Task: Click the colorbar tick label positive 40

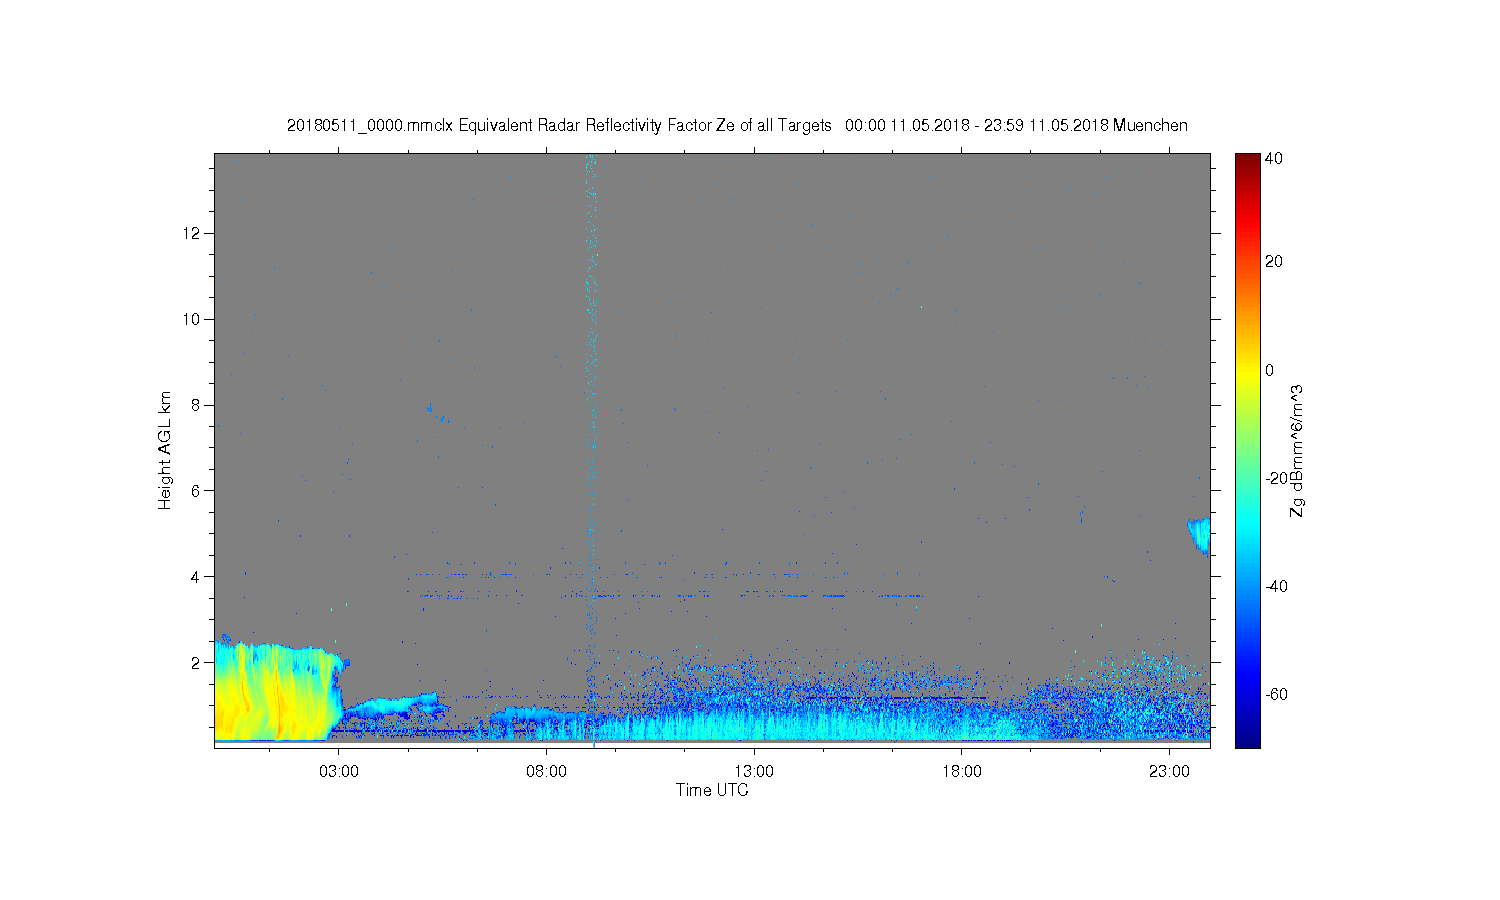Action: click(1274, 158)
